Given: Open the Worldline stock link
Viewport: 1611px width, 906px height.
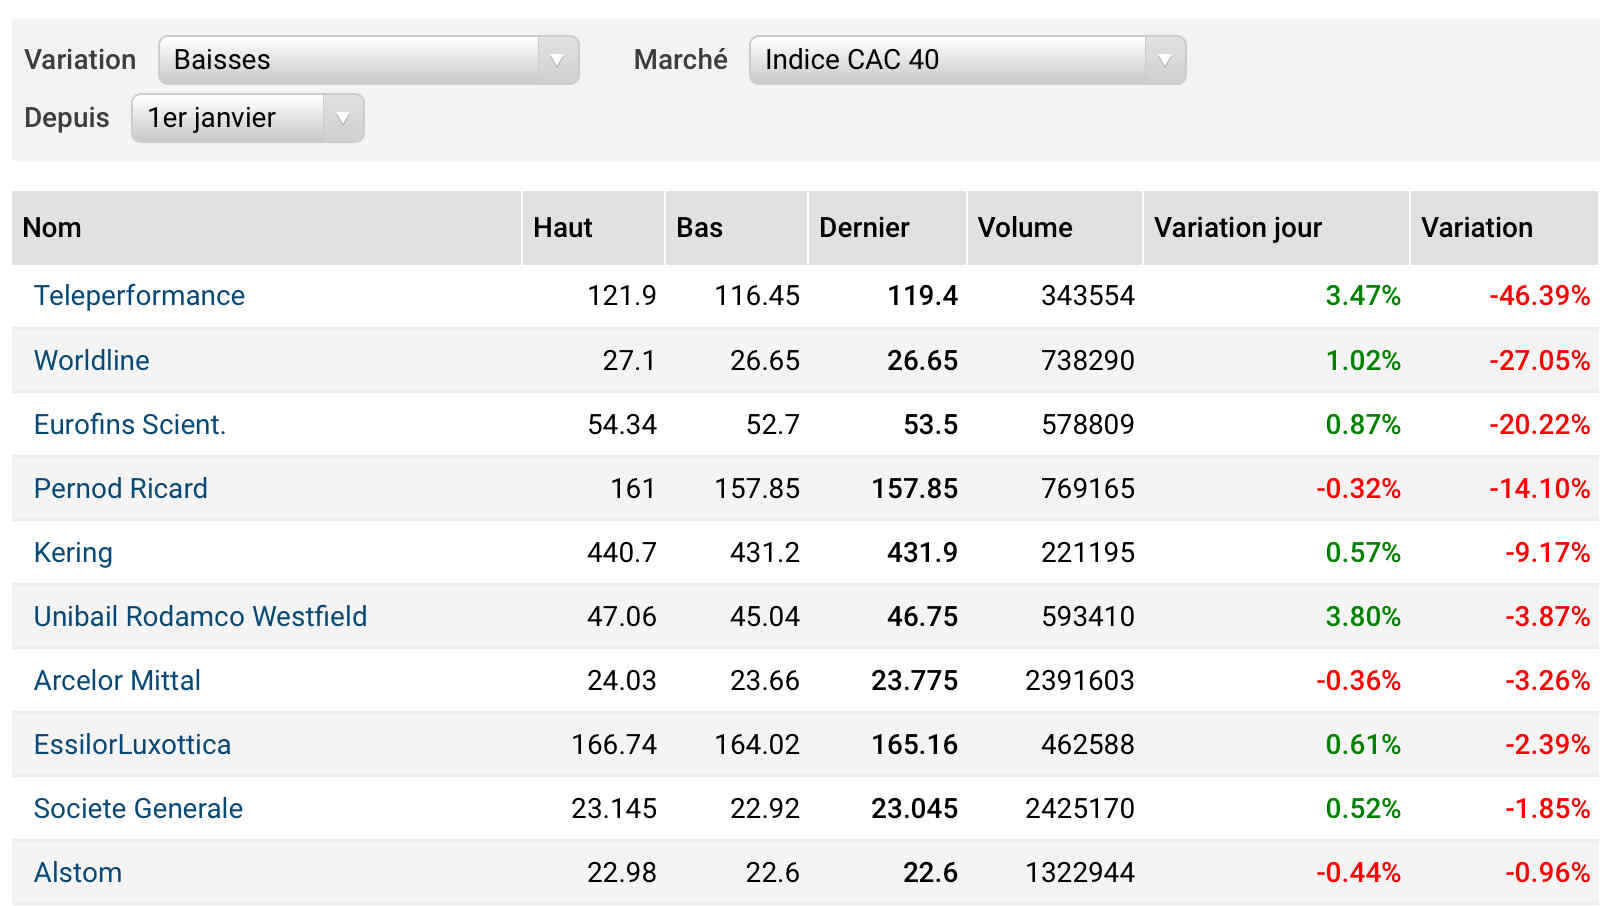Looking at the screenshot, I should click(x=91, y=360).
